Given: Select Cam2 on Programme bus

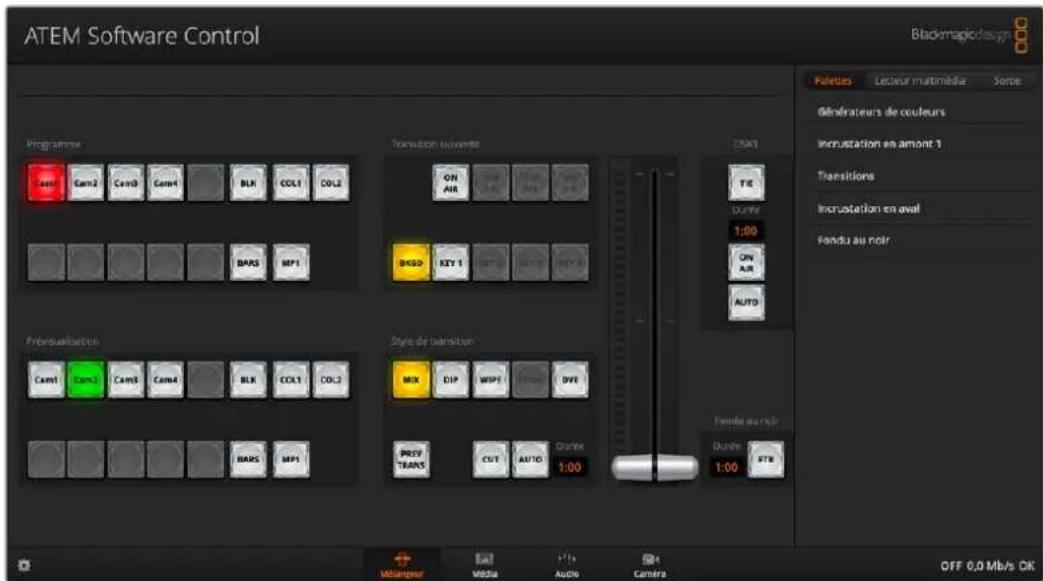Looking at the screenshot, I should pos(86,182).
